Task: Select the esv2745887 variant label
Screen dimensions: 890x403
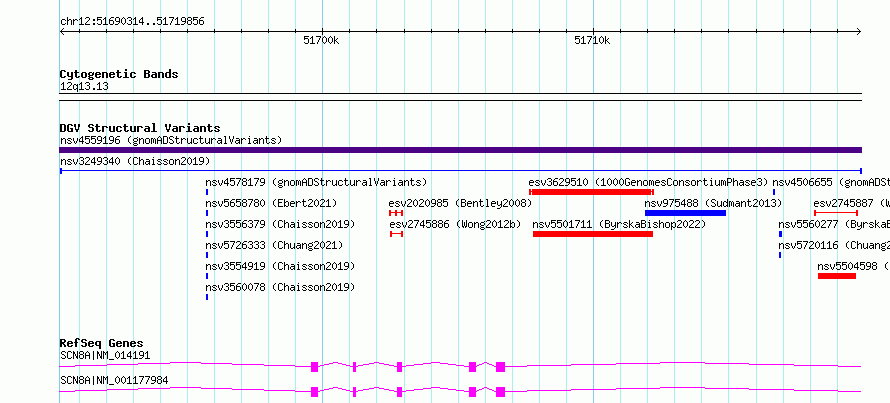Action: (851, 203)
